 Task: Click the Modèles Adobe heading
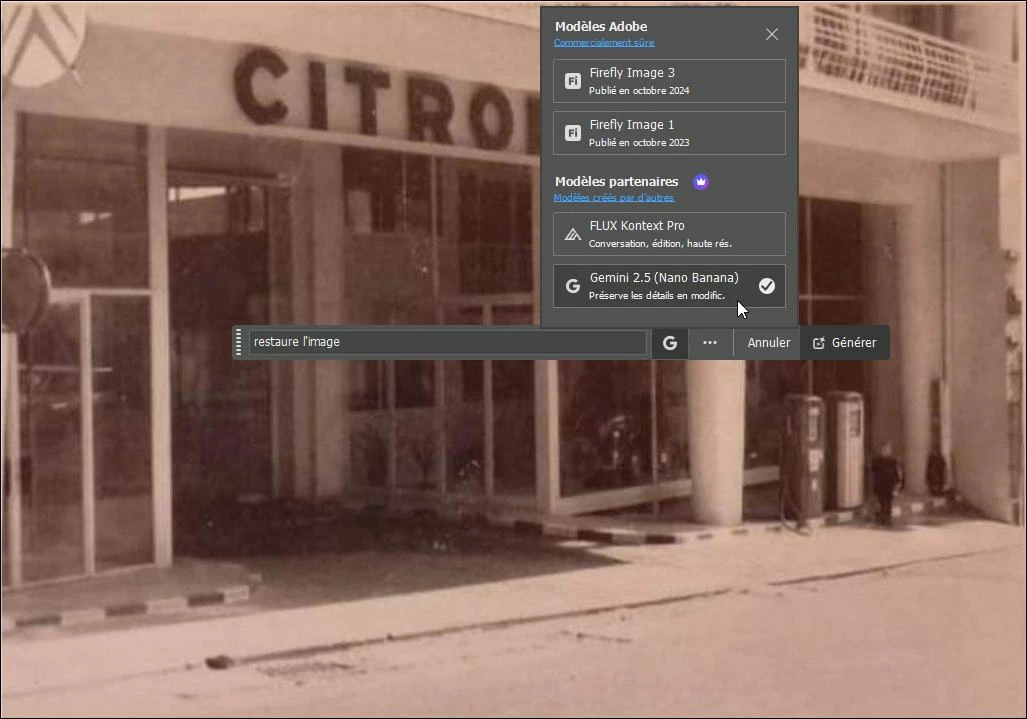click(601, 26)
